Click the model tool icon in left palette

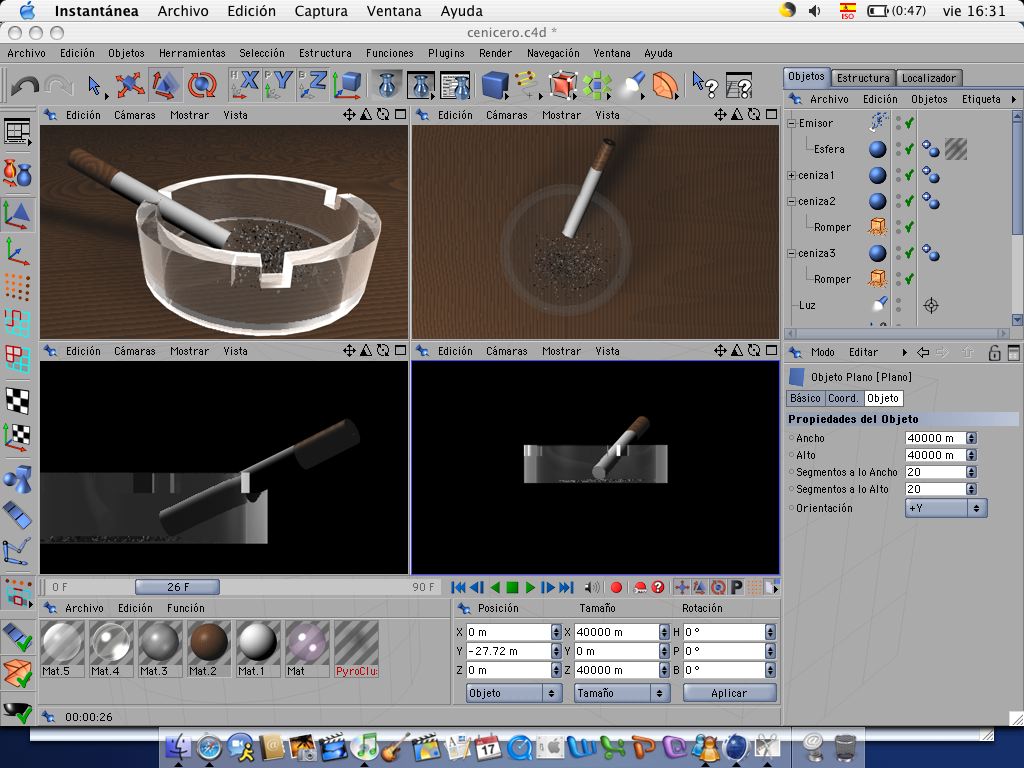17,215
